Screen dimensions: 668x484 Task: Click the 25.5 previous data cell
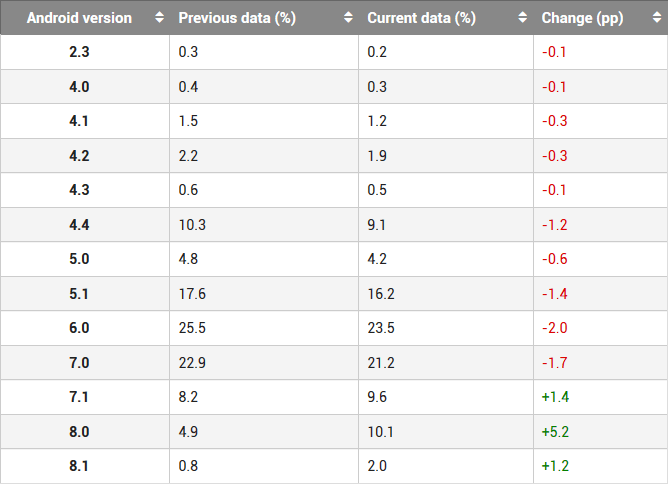point(192,328)
